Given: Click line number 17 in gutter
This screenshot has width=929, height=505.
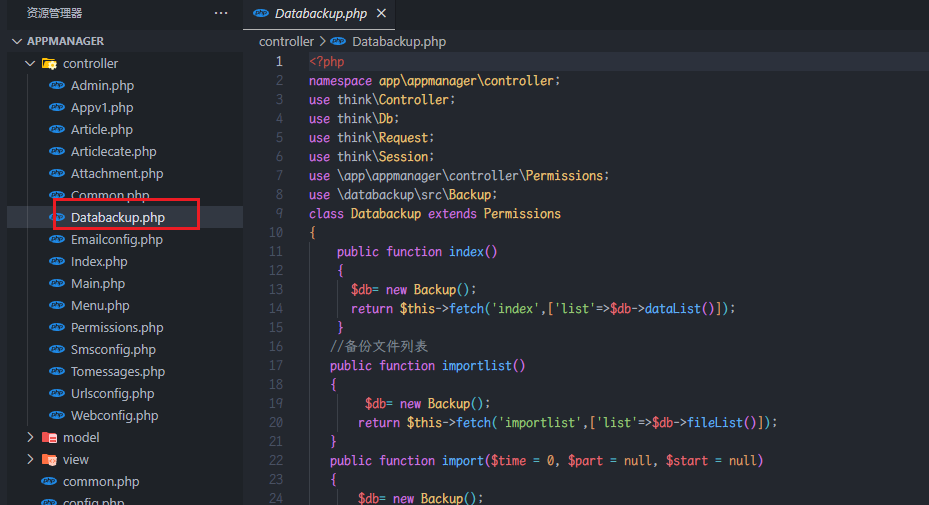Looking at the screenshot, I should pos(276,365).
